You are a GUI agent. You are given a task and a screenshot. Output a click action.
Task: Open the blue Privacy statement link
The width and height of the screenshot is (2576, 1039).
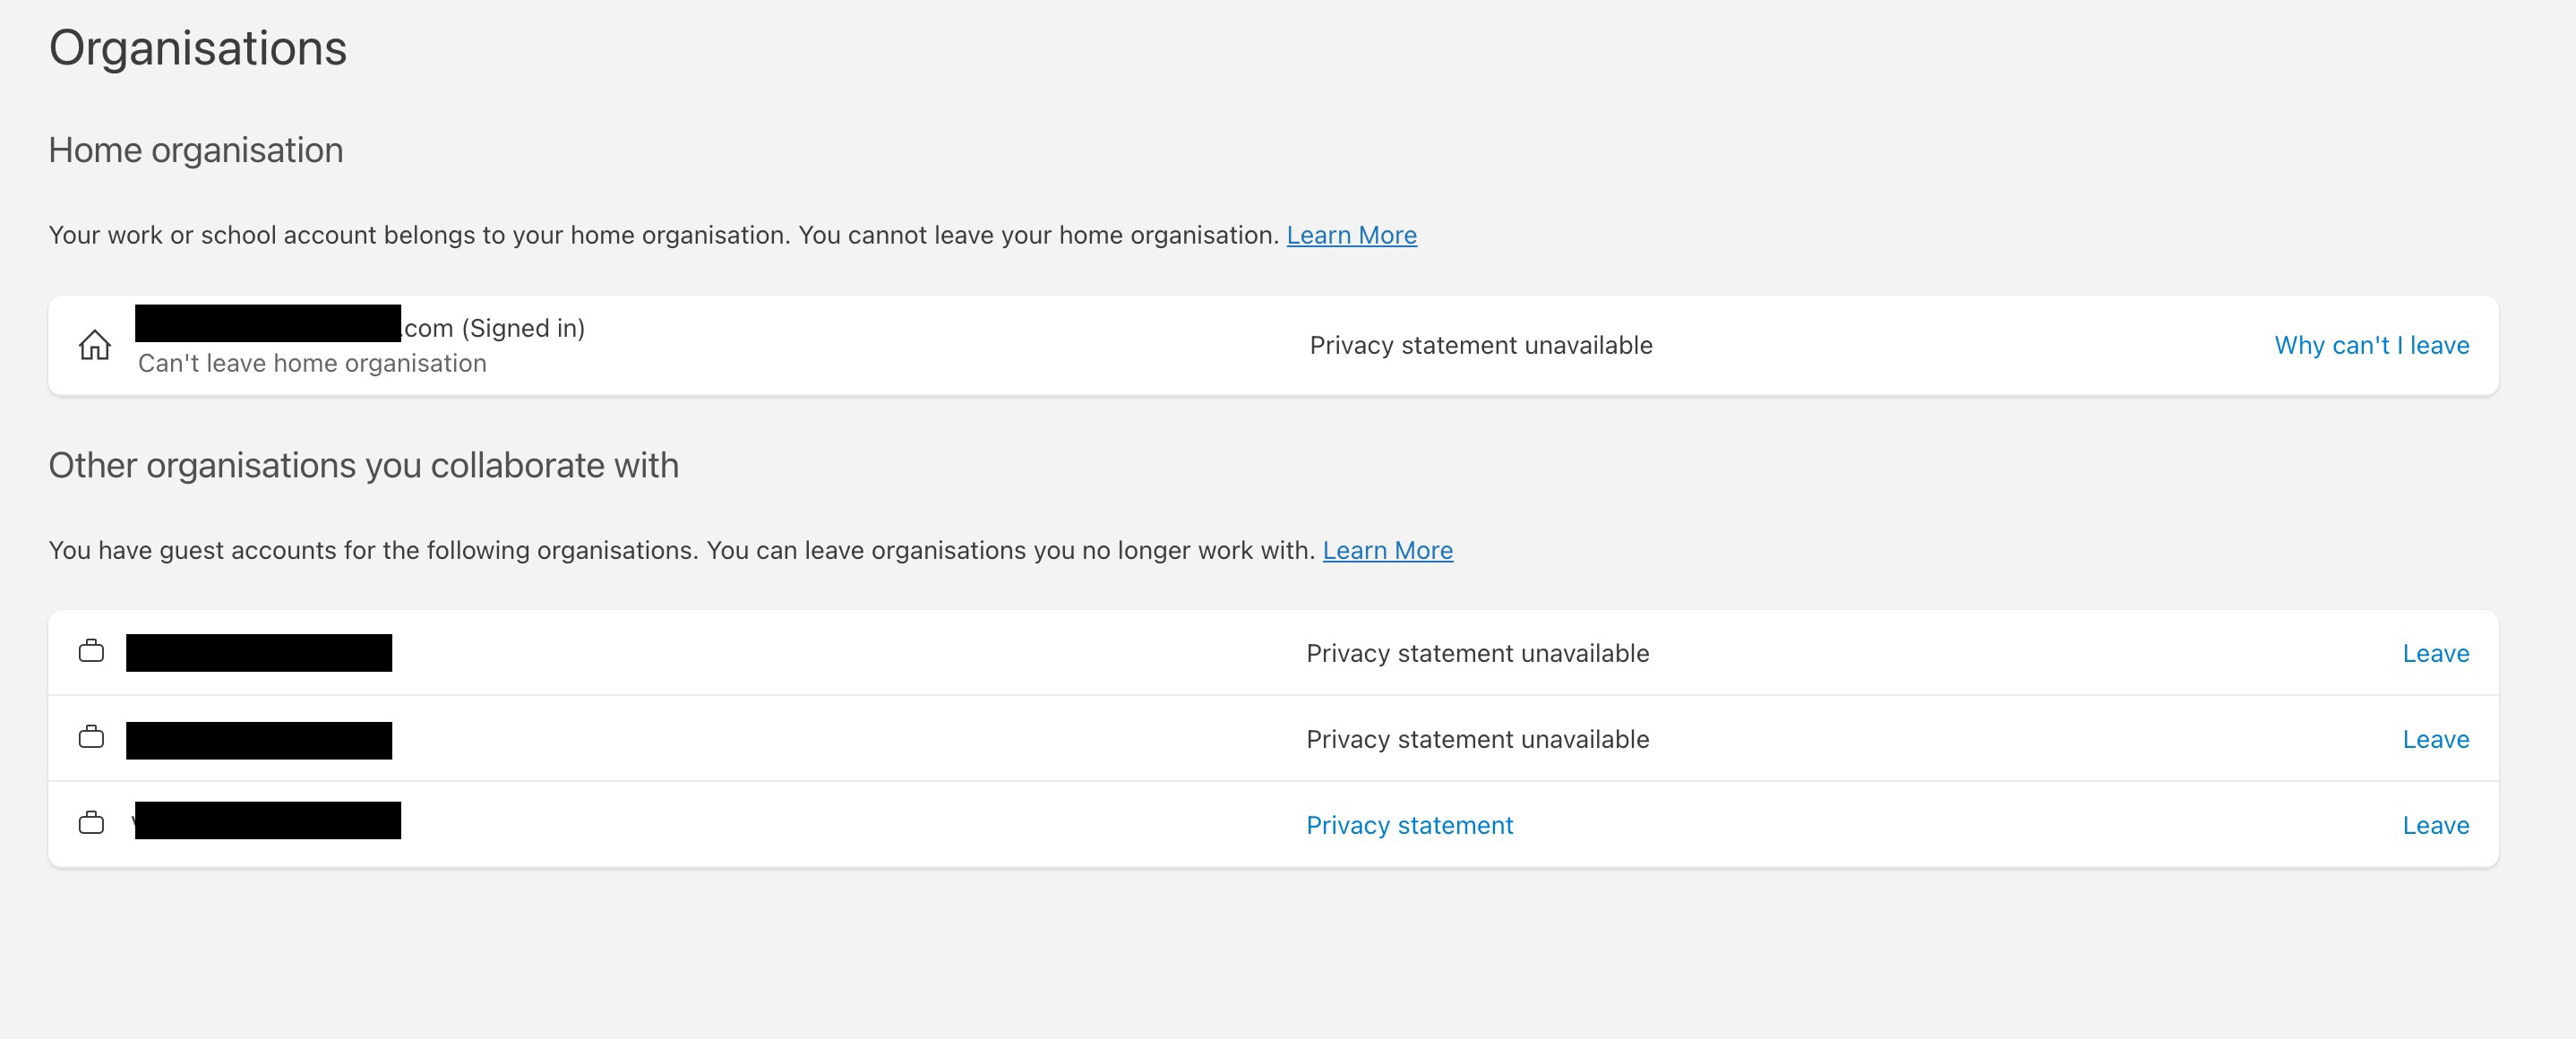tap(1409, 825)
